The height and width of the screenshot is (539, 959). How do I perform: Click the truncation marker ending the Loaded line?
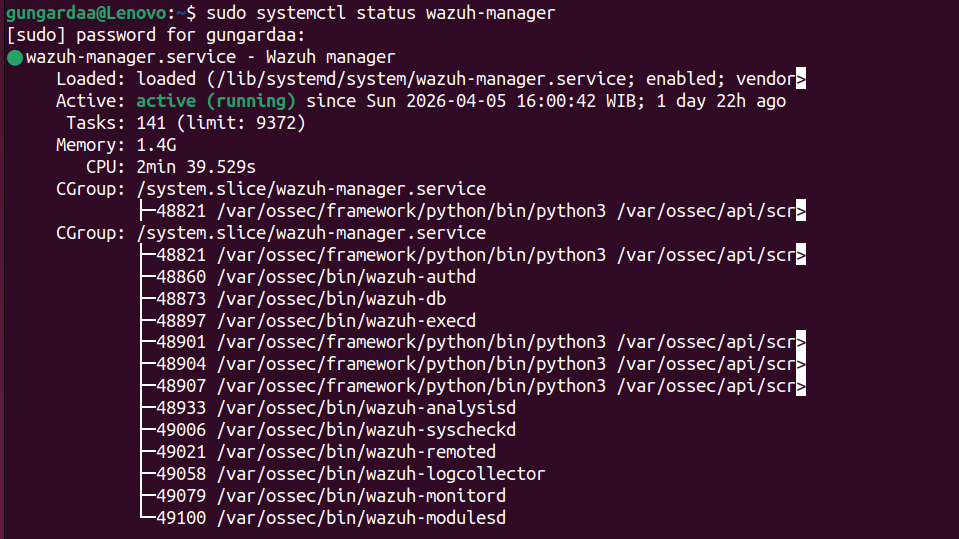(800, 79)
